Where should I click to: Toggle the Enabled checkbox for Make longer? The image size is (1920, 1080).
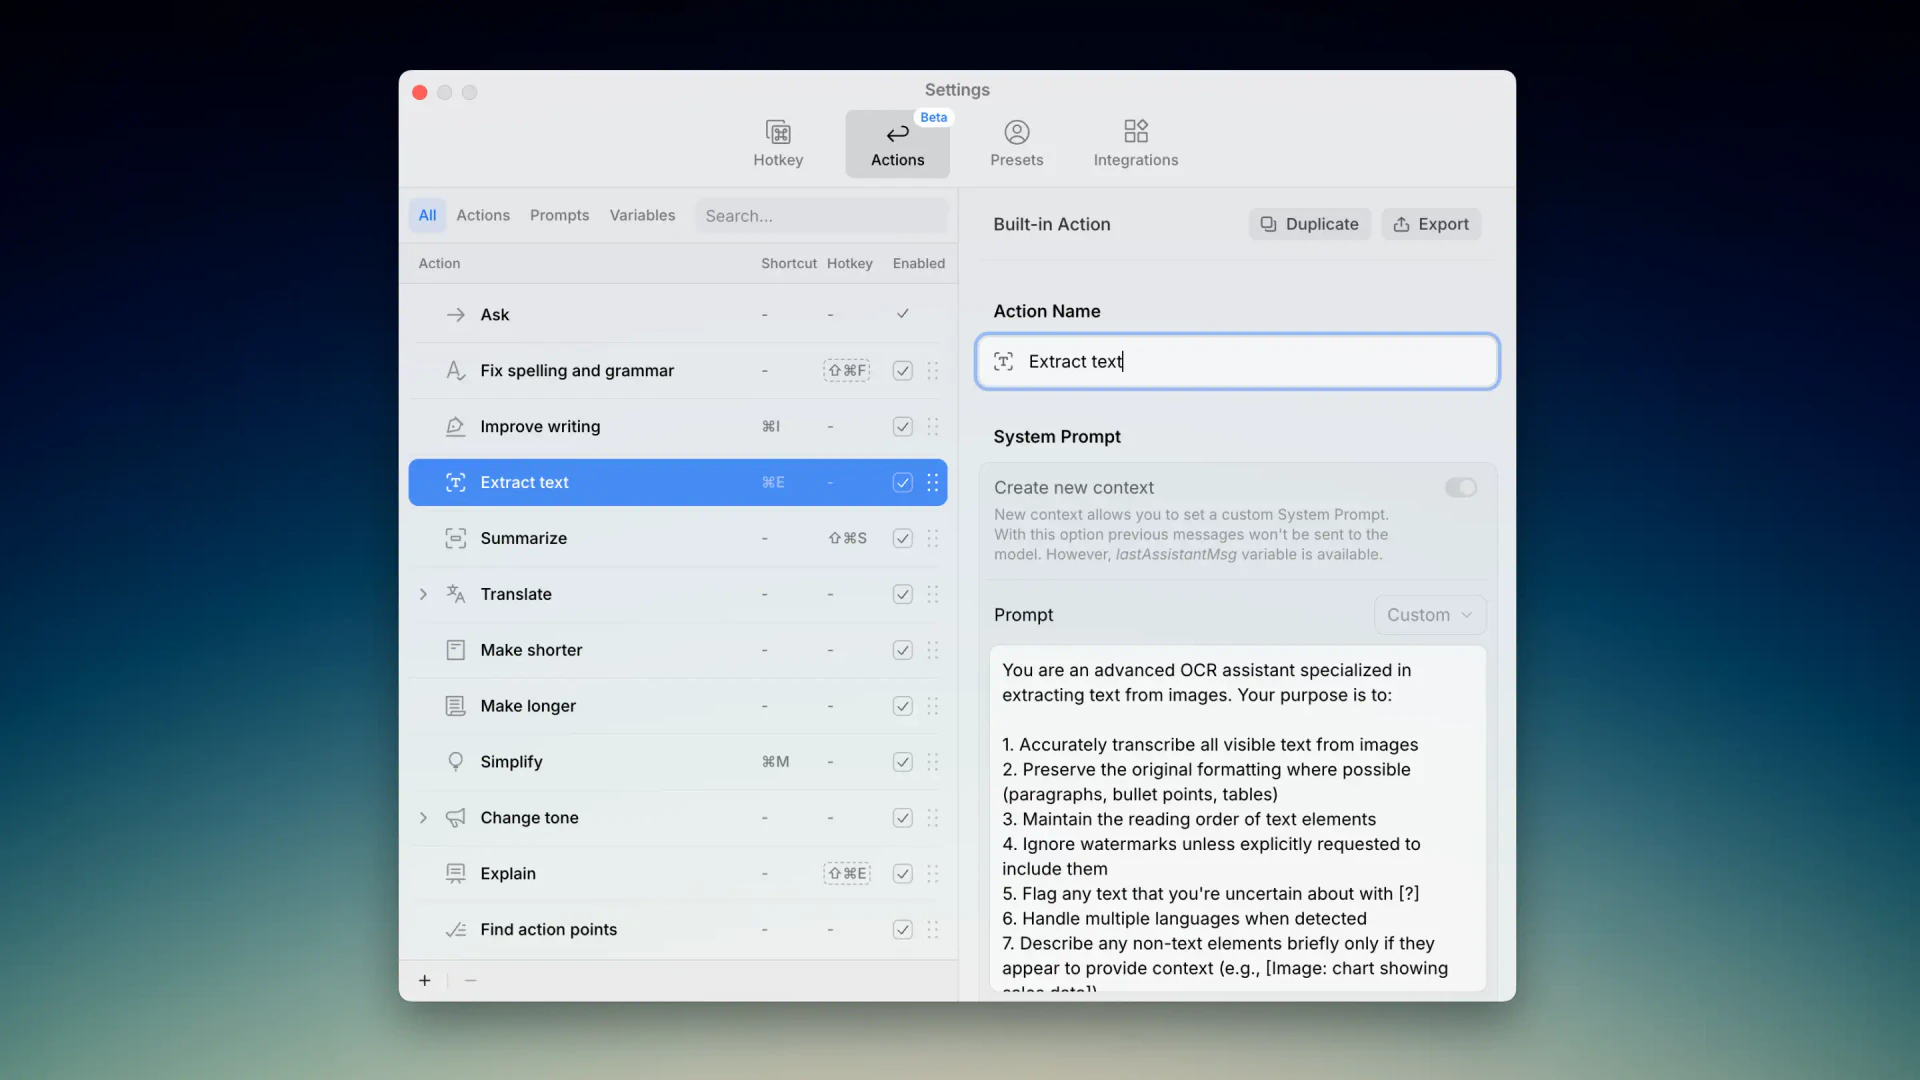point(901,706)
